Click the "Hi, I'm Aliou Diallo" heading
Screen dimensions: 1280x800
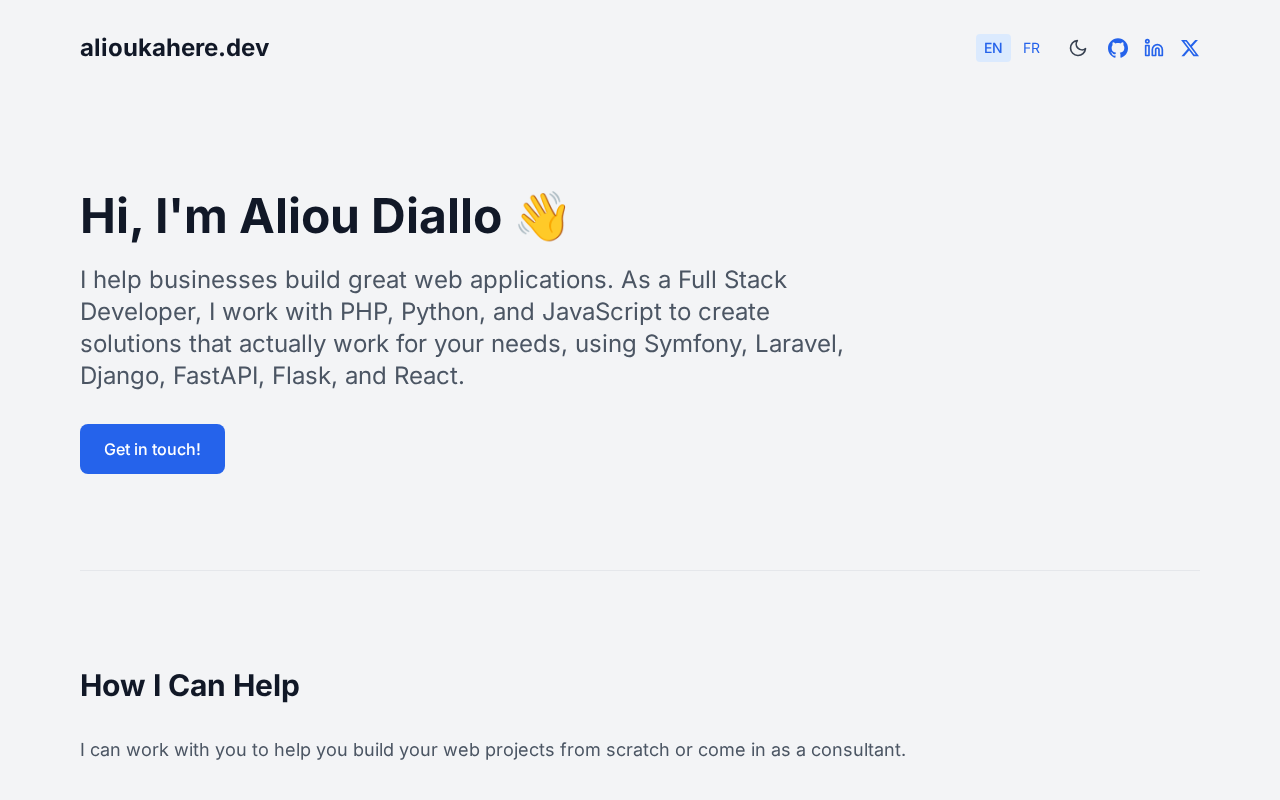[290, 216]
